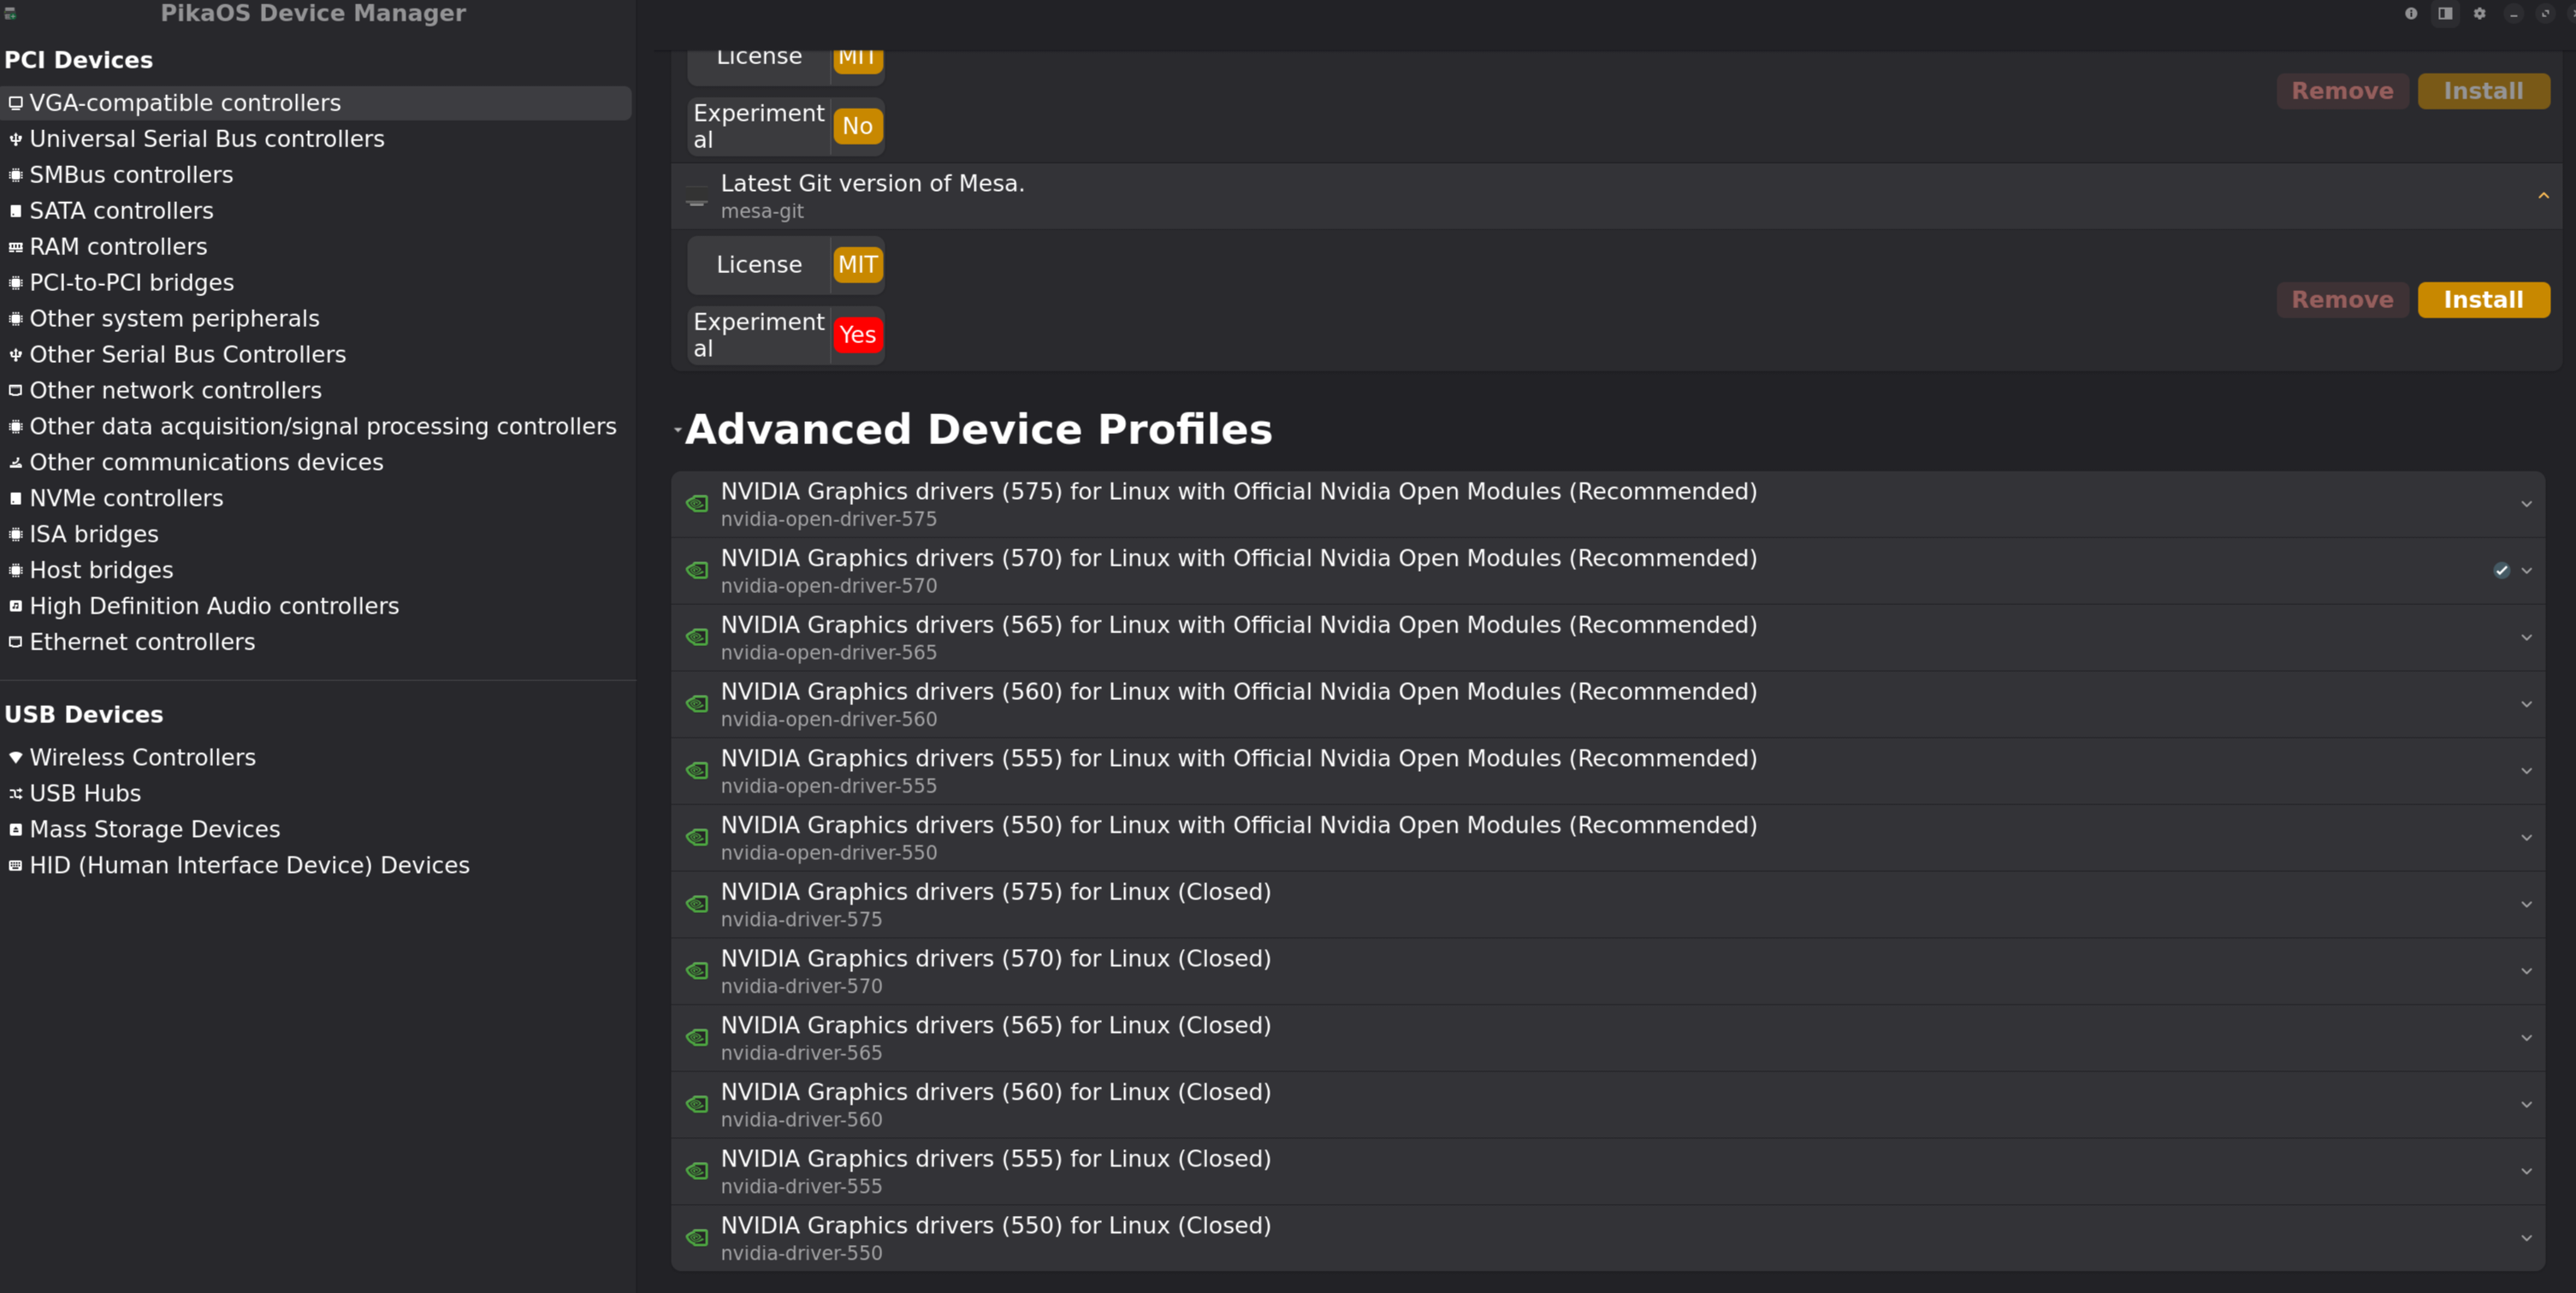Click Install beside the Experimental No badge
The image size is (2576, 1293).
pos(2483,91)
